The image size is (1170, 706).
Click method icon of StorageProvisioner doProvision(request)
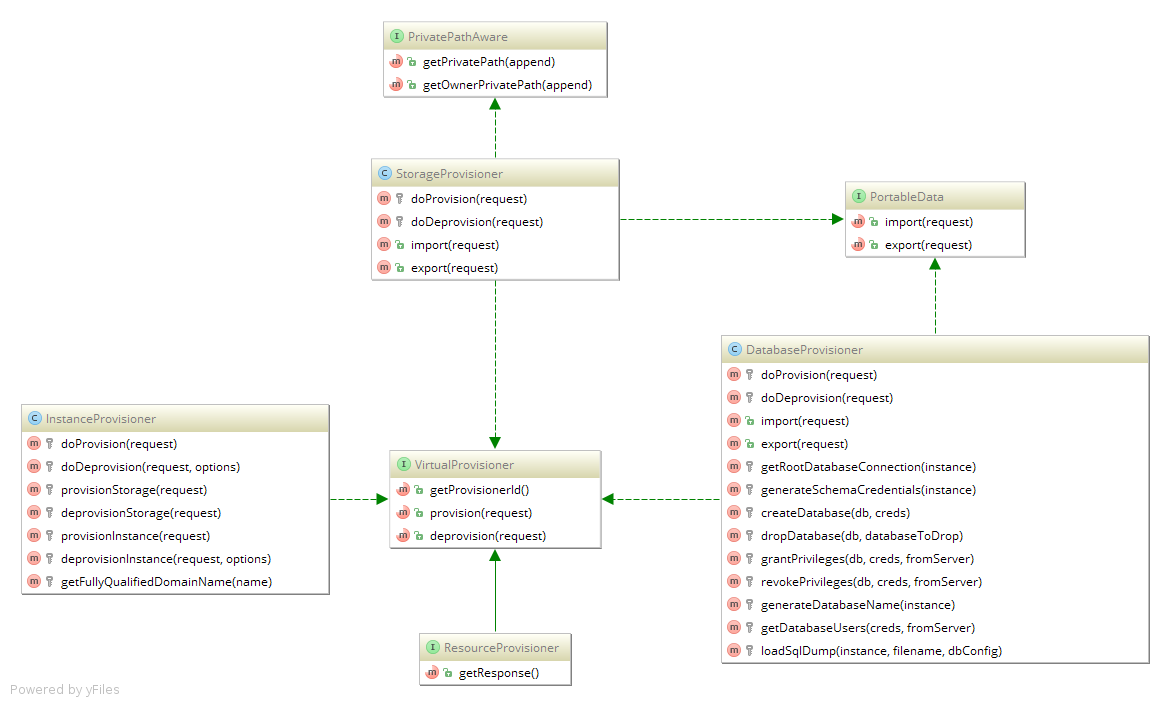click(384, 198)
